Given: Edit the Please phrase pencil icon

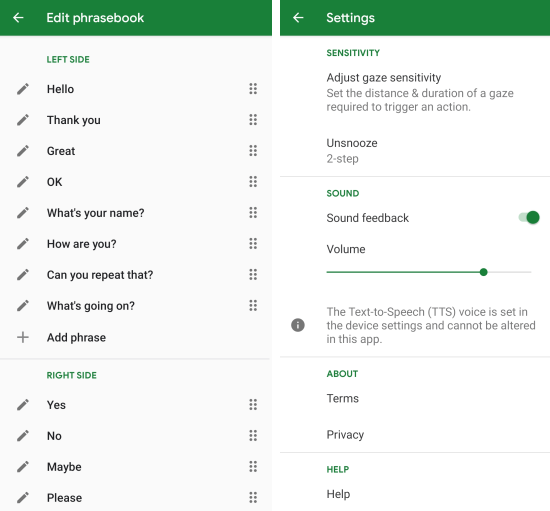Looking at the screenshot, I should (x=23, y=497).
